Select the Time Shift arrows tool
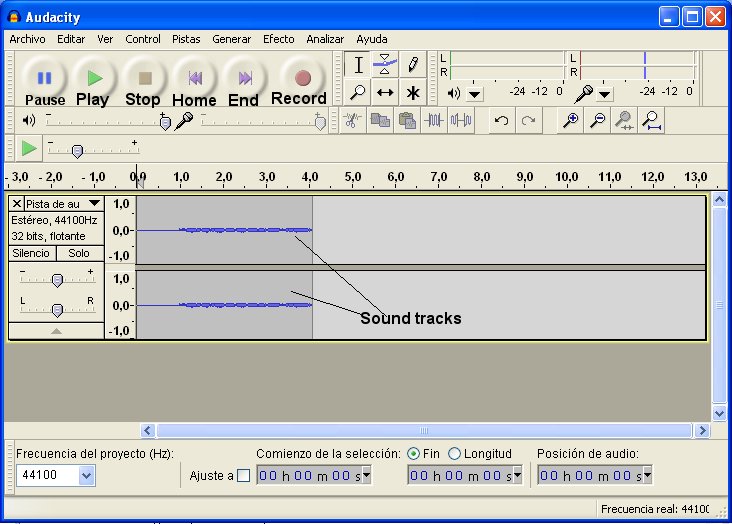 click(x=385, y=92)
